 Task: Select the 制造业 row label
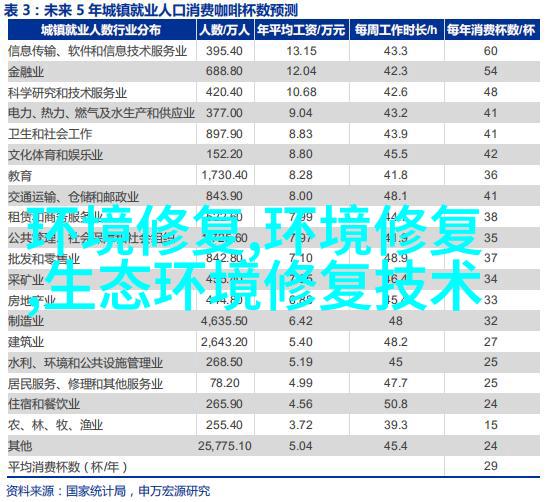click(26, 321)
